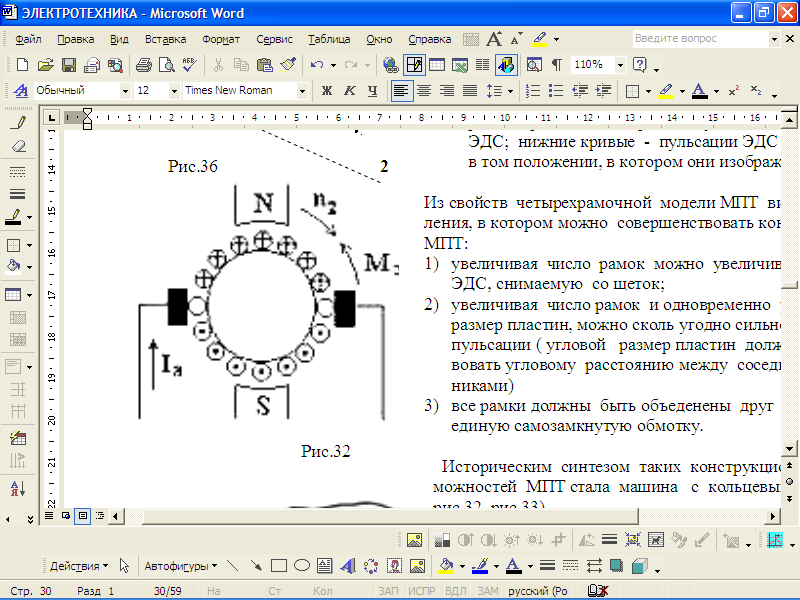800x600 pixels.
Task: Open the Таблица menu
Action: [x=329, y=39]
